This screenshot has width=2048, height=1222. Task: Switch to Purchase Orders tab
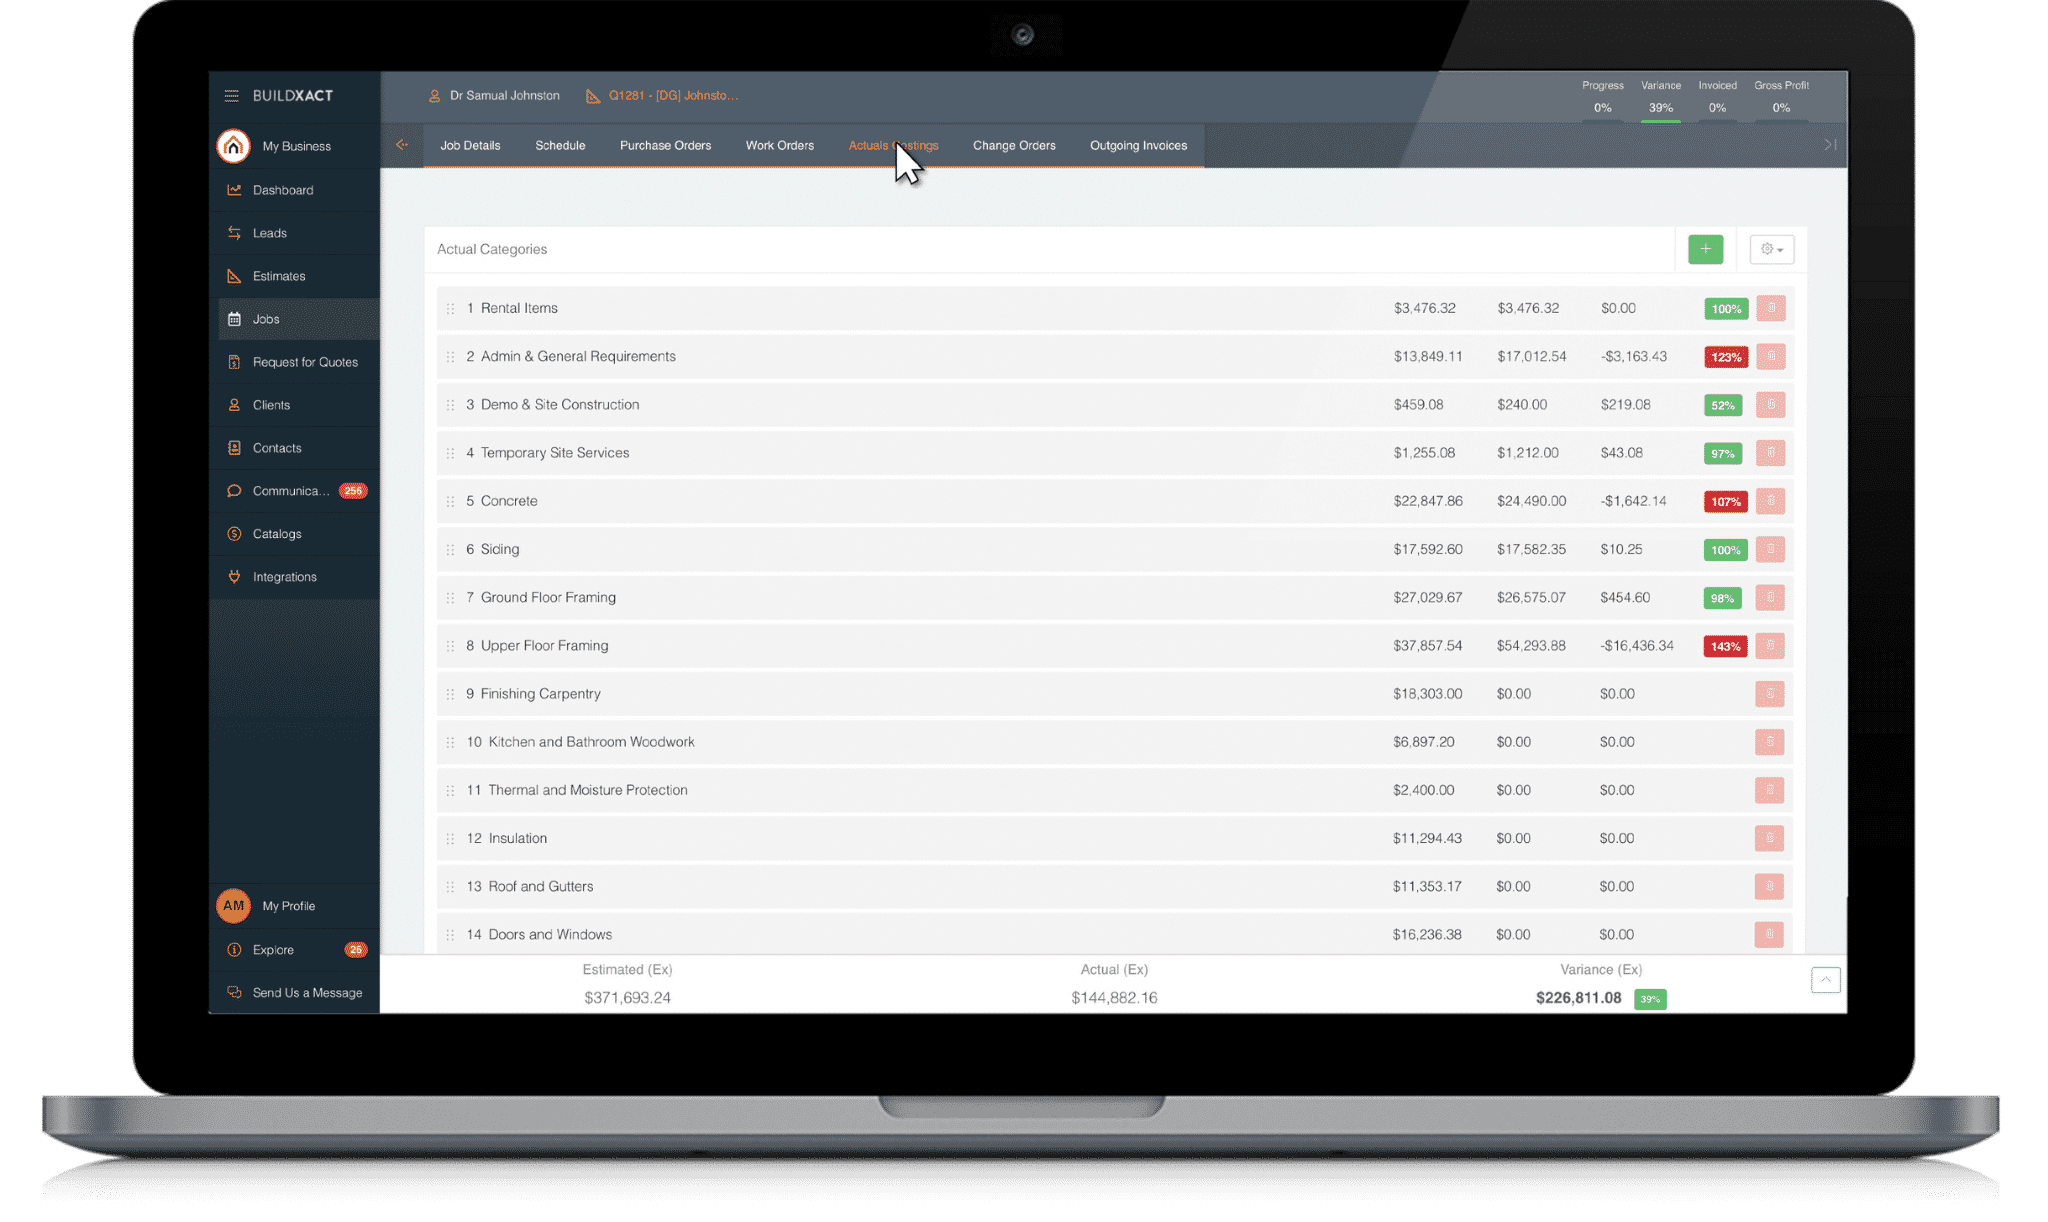click(665, 146)
